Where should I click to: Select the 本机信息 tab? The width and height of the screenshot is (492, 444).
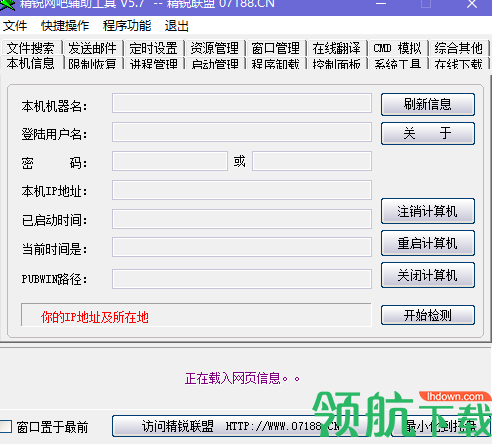tap(31, 63)
